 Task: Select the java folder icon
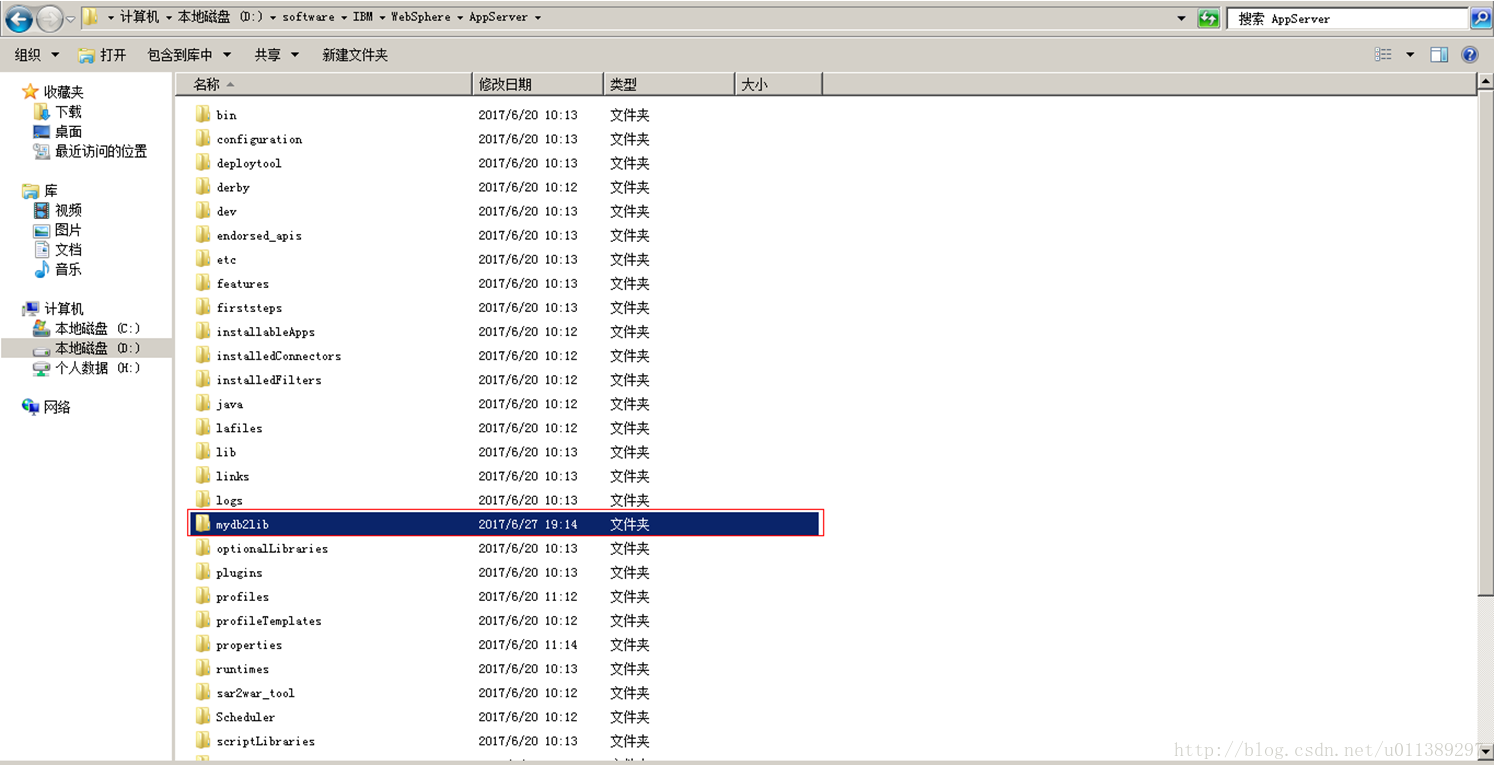point(203,403)
